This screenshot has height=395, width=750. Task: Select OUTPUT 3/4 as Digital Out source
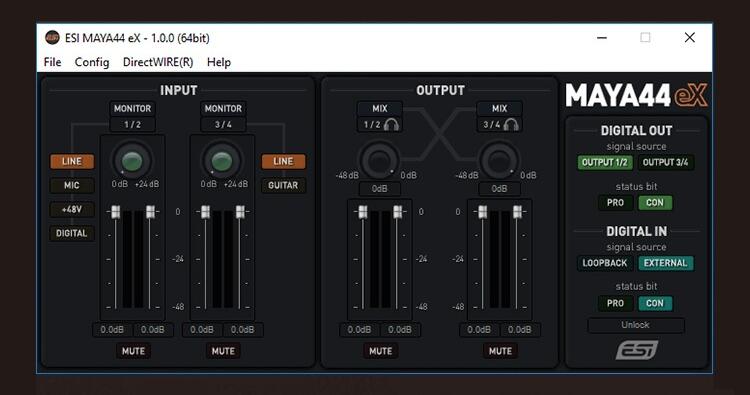pos(665,163)
